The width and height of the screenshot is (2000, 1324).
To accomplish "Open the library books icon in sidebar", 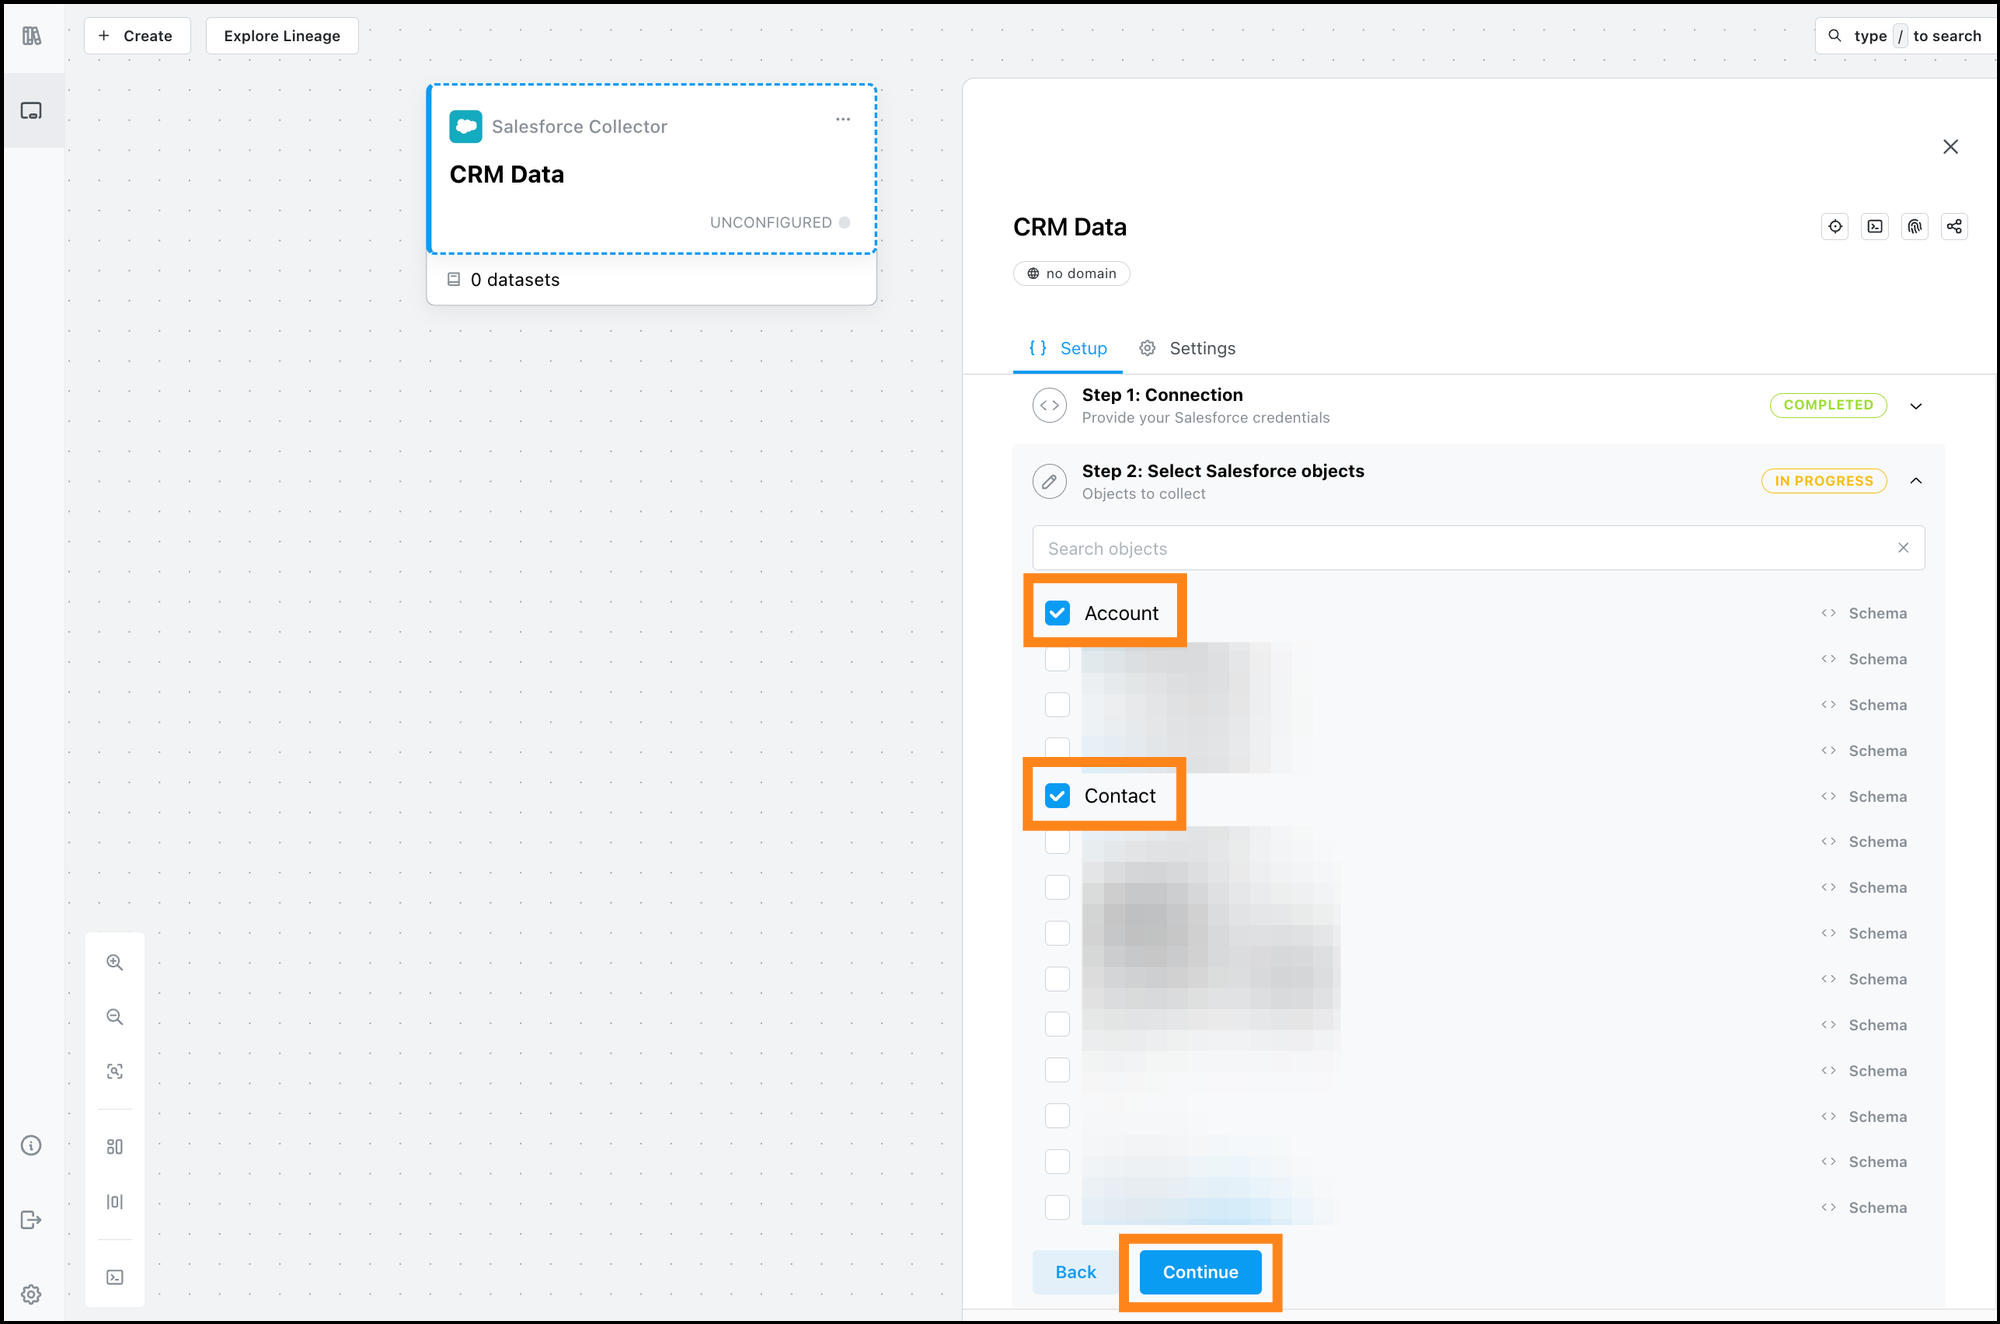I will click(32, 36).
